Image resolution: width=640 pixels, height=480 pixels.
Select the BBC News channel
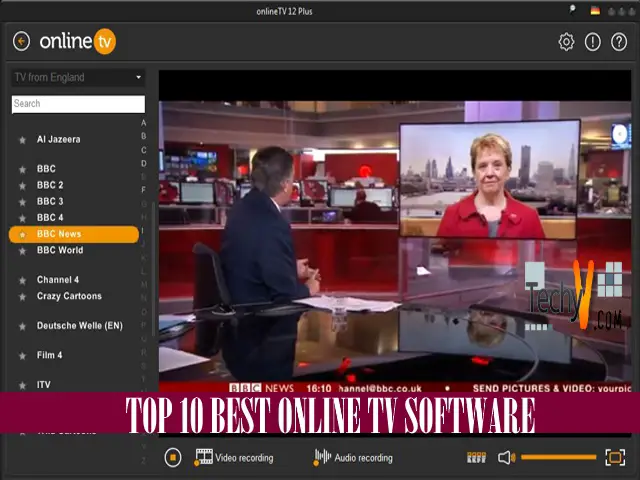click(73, 234)
